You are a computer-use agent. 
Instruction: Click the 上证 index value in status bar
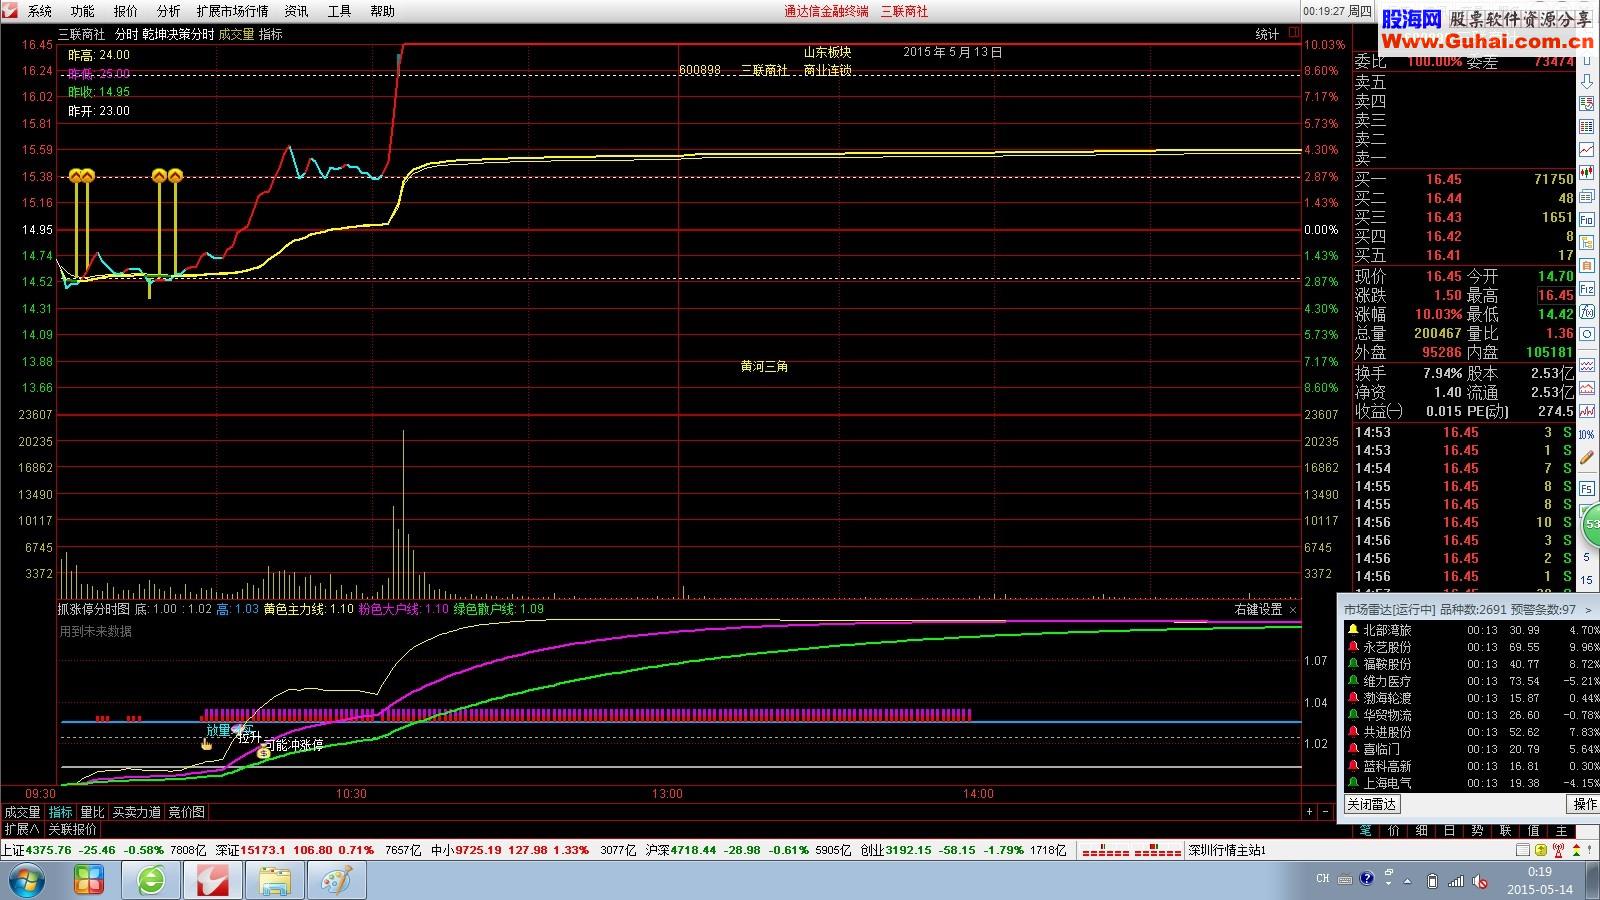pyautogui.click(x=48, y=850)
